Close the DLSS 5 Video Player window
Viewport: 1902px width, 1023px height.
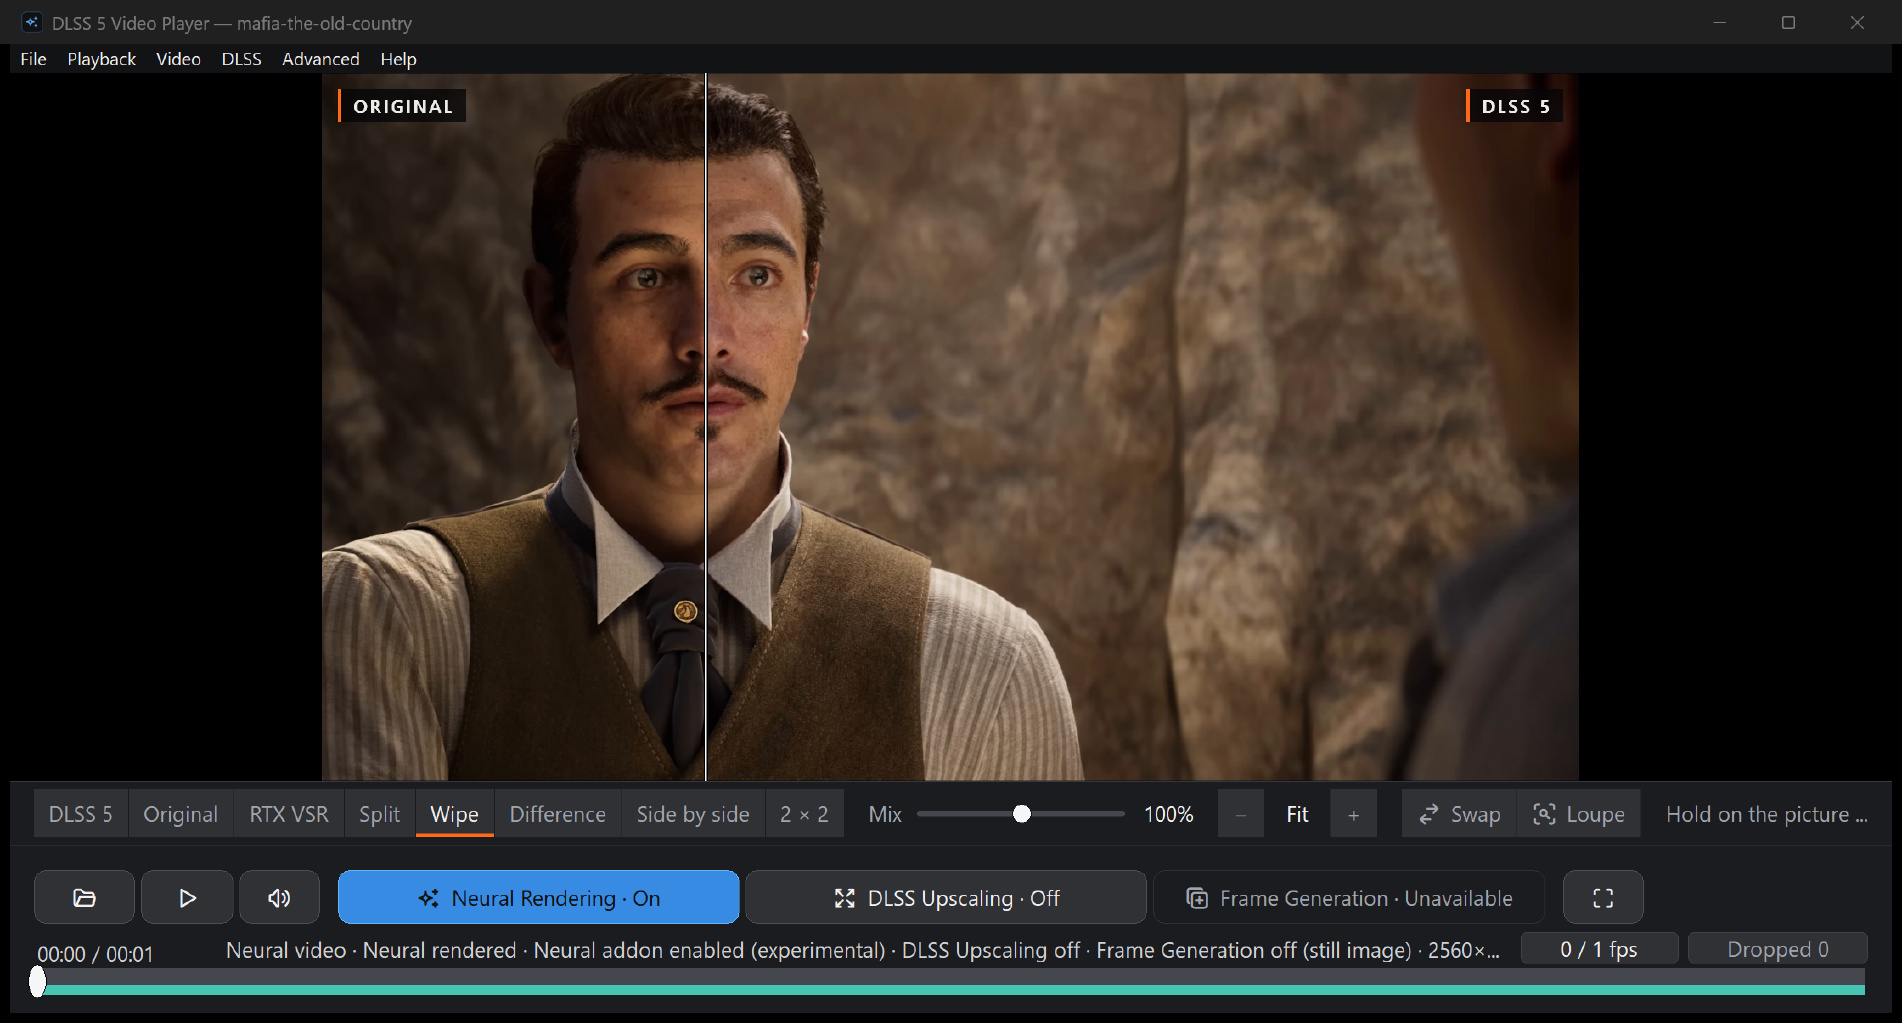pyautogui.click(x=1857, y=22)
